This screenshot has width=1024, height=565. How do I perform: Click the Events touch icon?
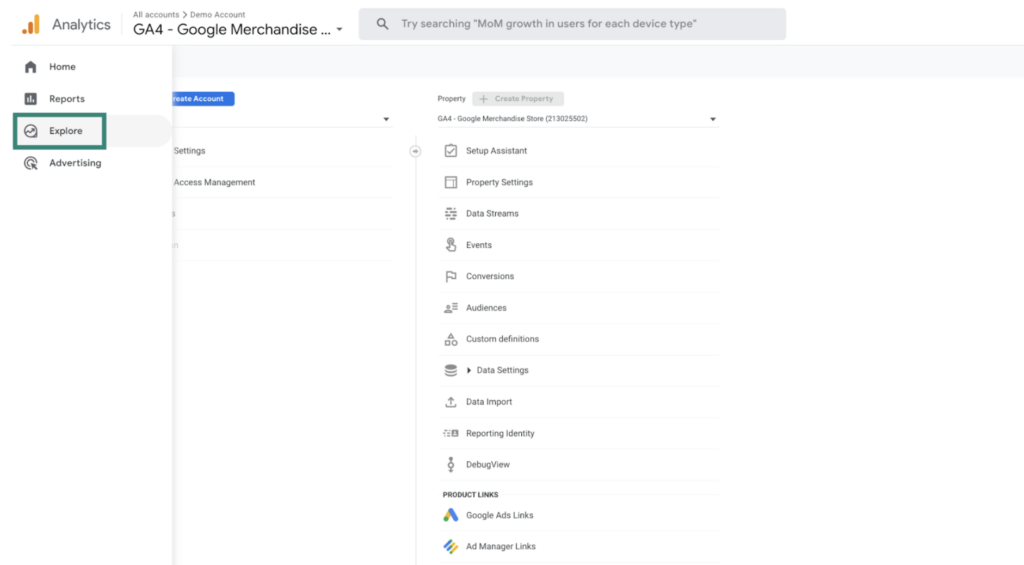tap(451, 245)
